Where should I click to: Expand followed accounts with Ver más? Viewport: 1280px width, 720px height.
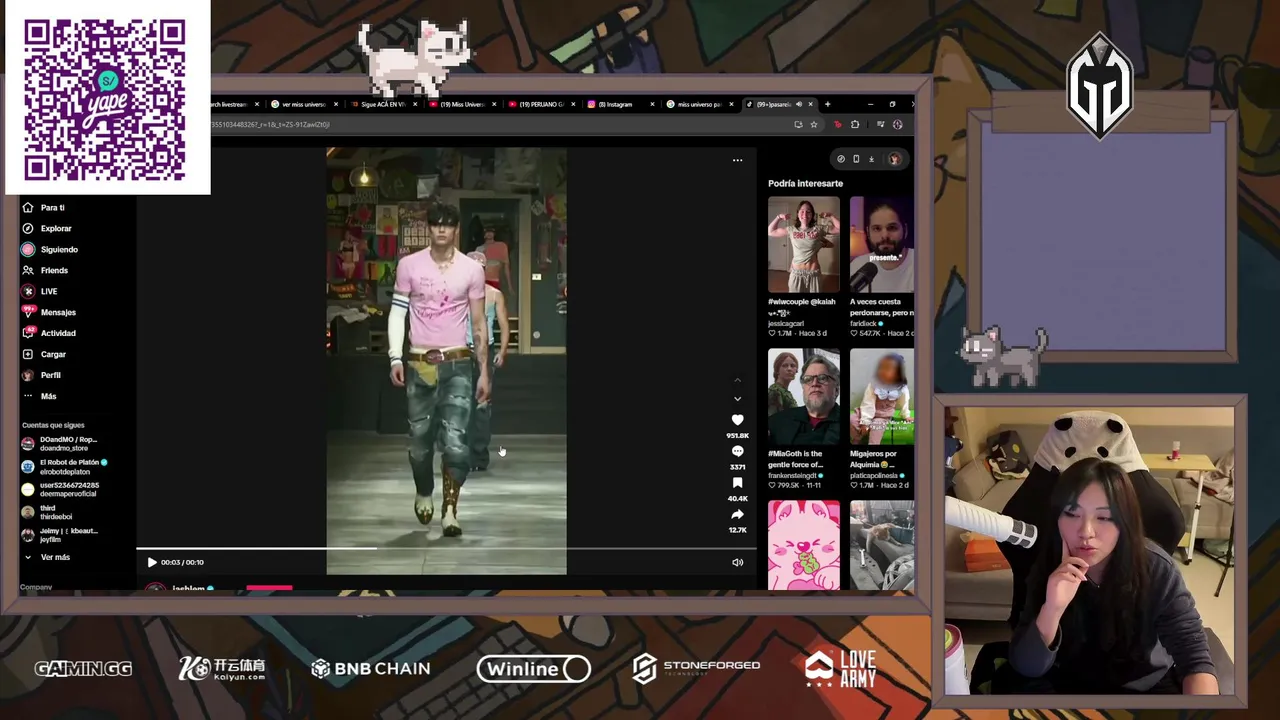47,557
